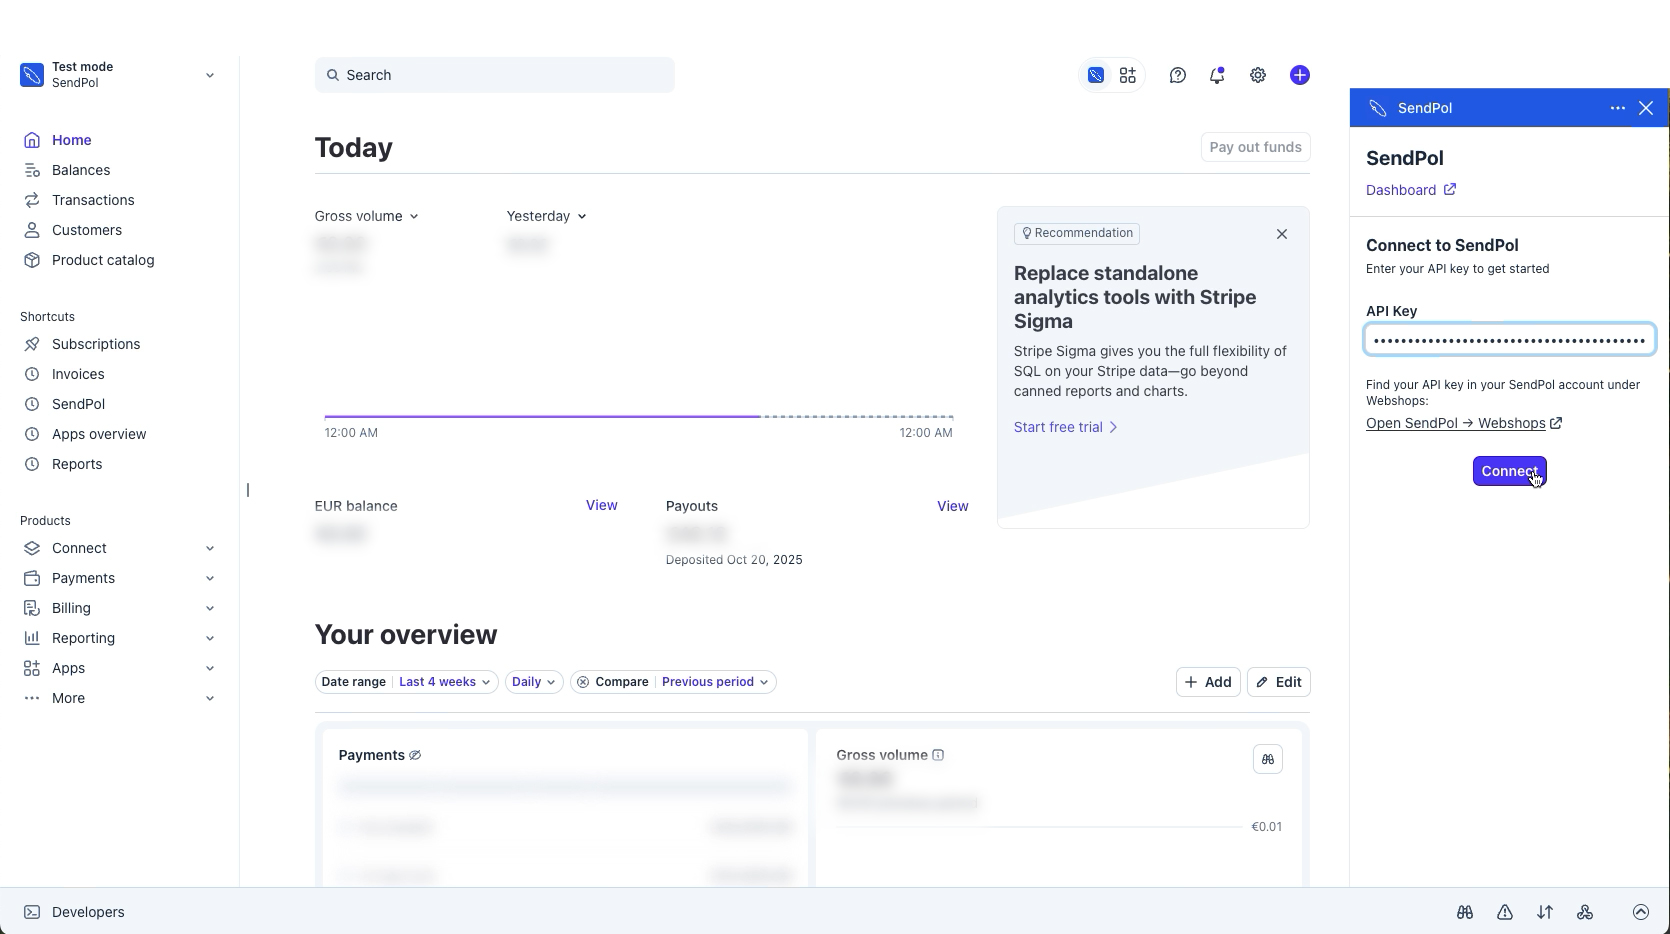Click Pay out funds button
The image size is (1670, 934).
click(1255, 147)
